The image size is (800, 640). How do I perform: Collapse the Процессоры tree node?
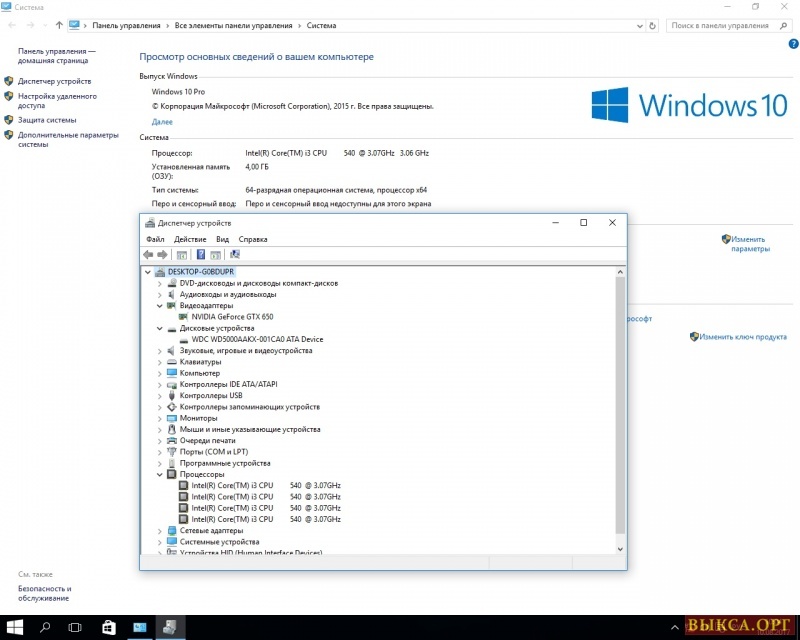coord(160,474)
